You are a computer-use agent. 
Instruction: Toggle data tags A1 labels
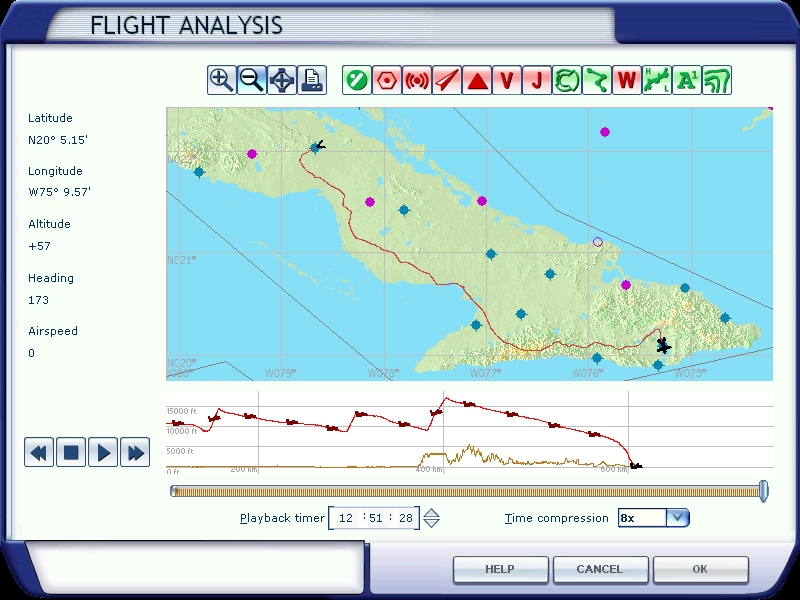[x=687, y=80]
